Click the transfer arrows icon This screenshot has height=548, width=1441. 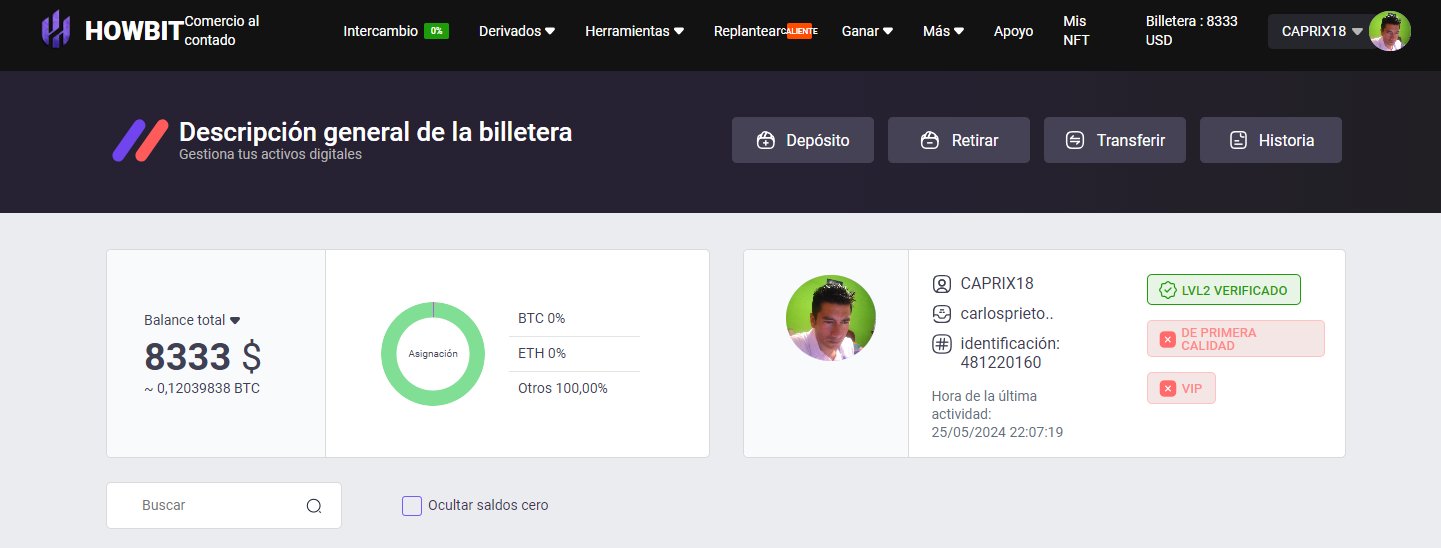pos(1075,140)
